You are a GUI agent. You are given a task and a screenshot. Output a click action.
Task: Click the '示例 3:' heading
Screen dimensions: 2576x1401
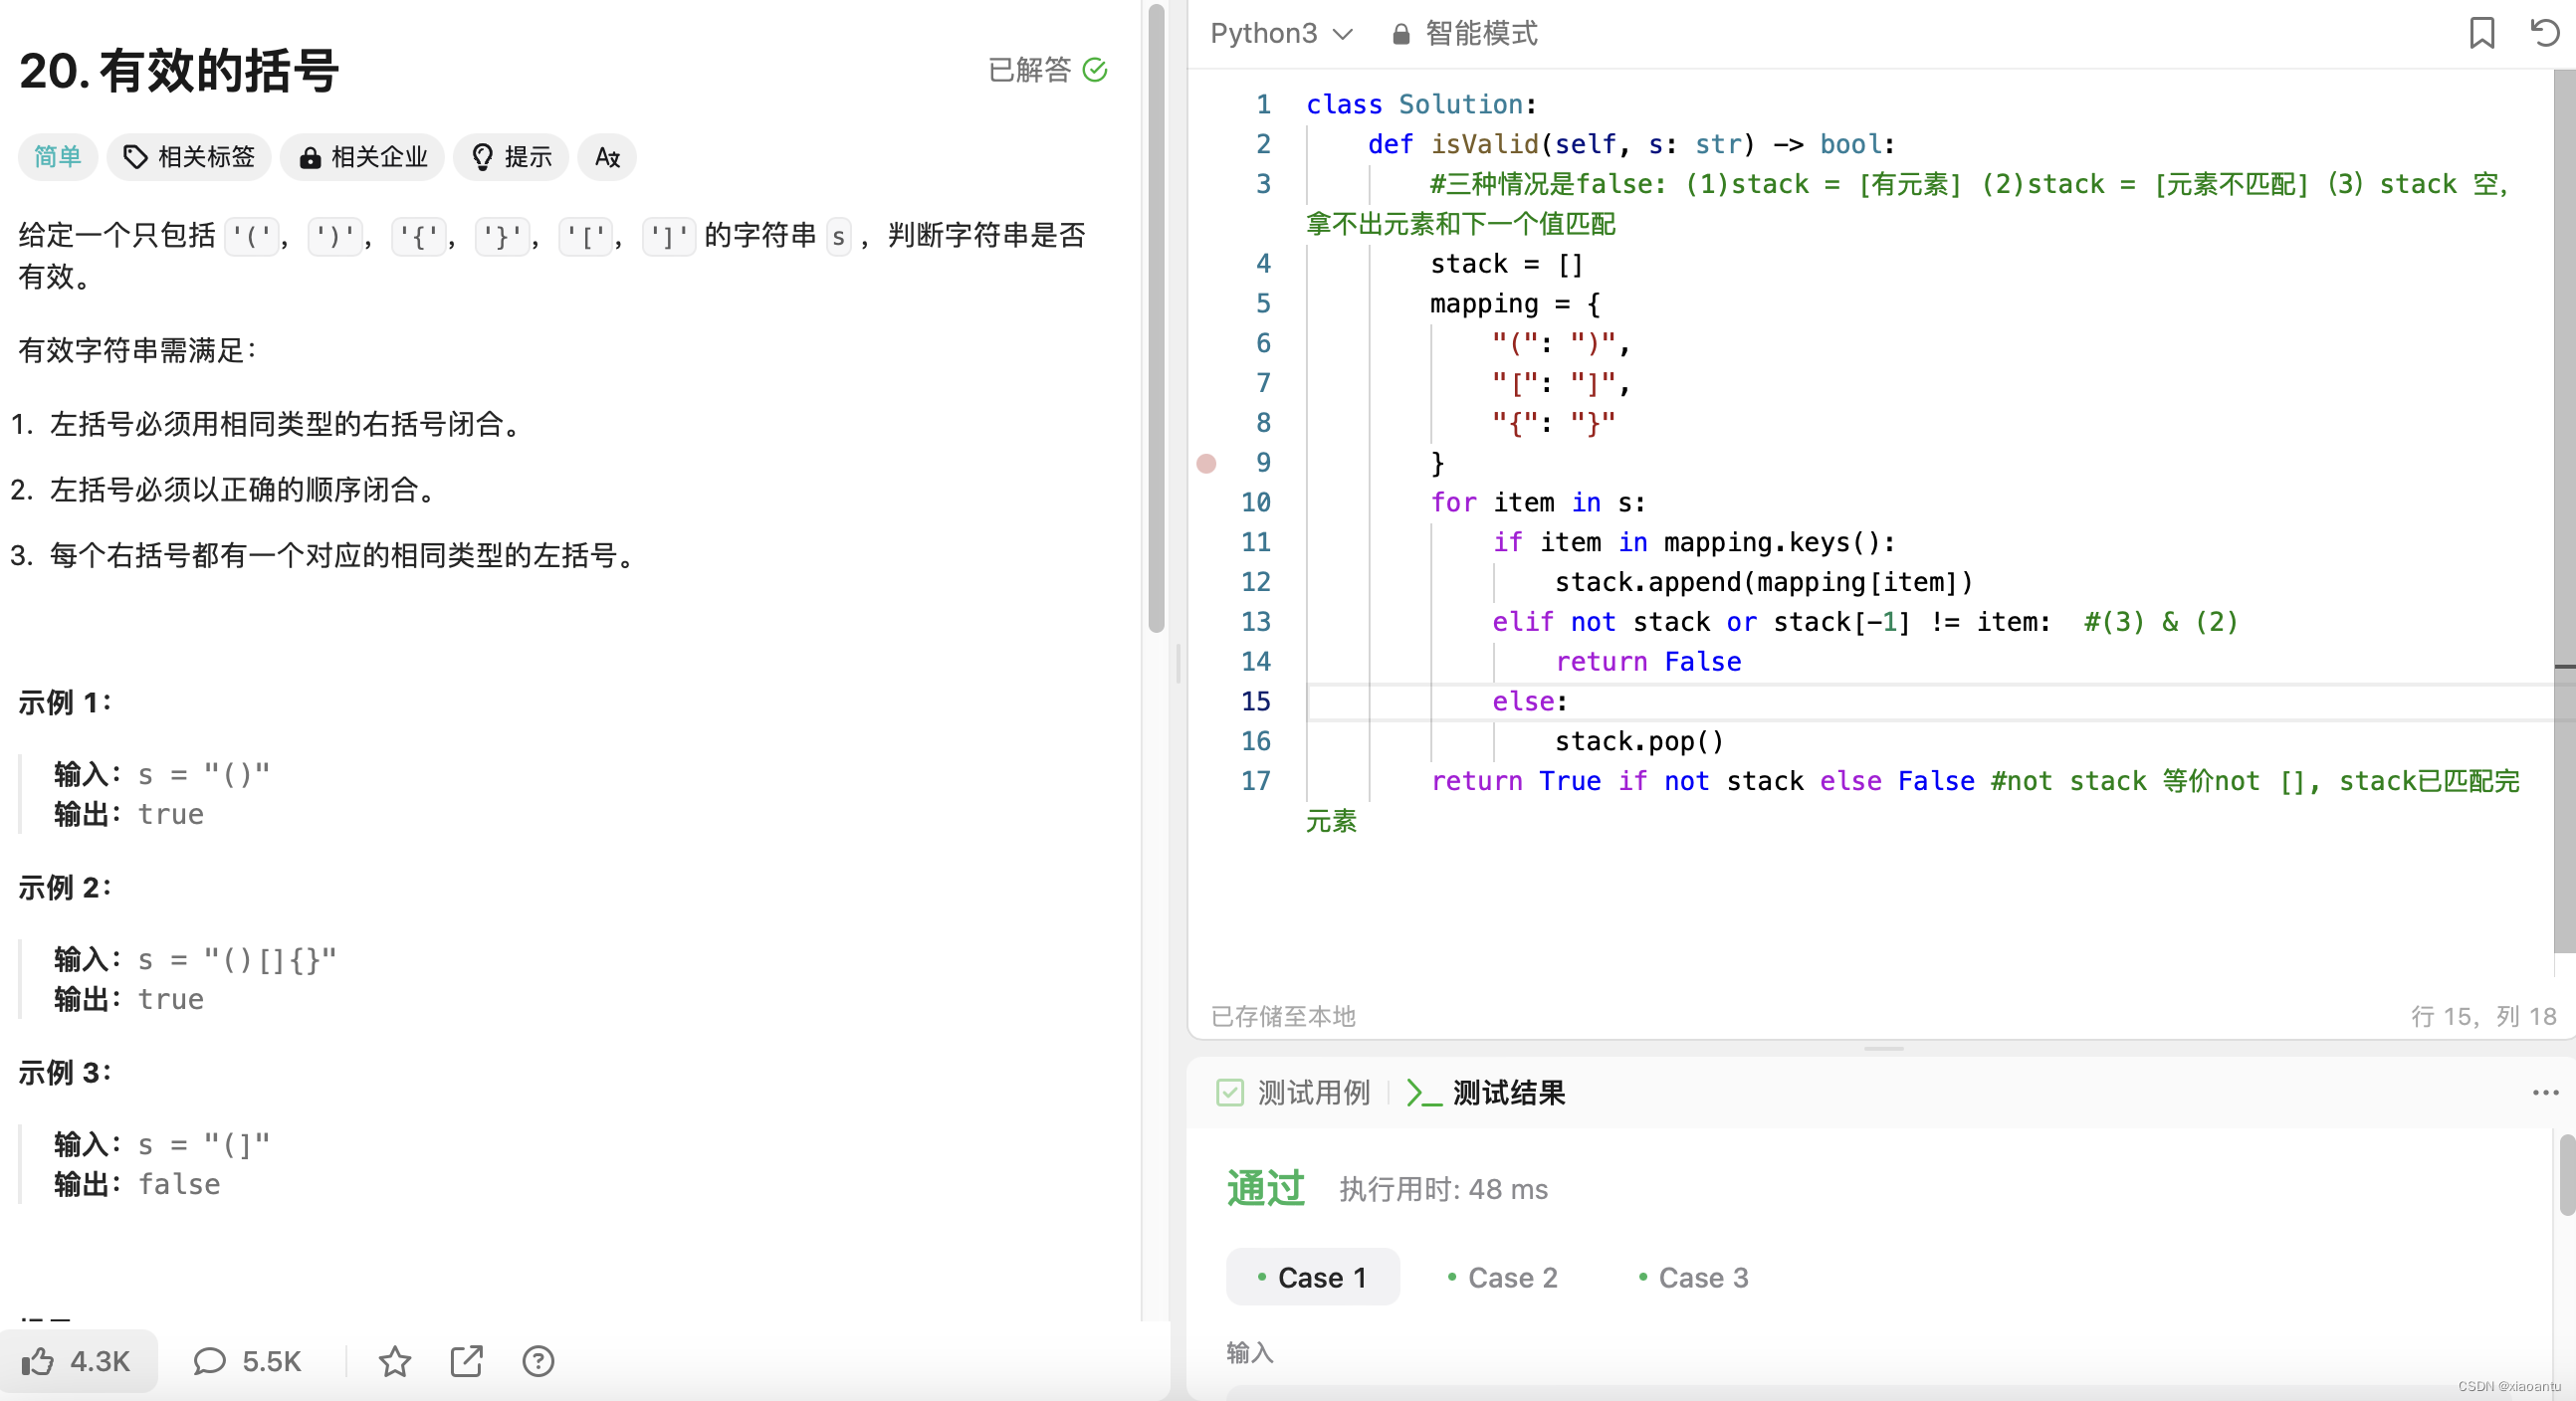coord(66,1072)
